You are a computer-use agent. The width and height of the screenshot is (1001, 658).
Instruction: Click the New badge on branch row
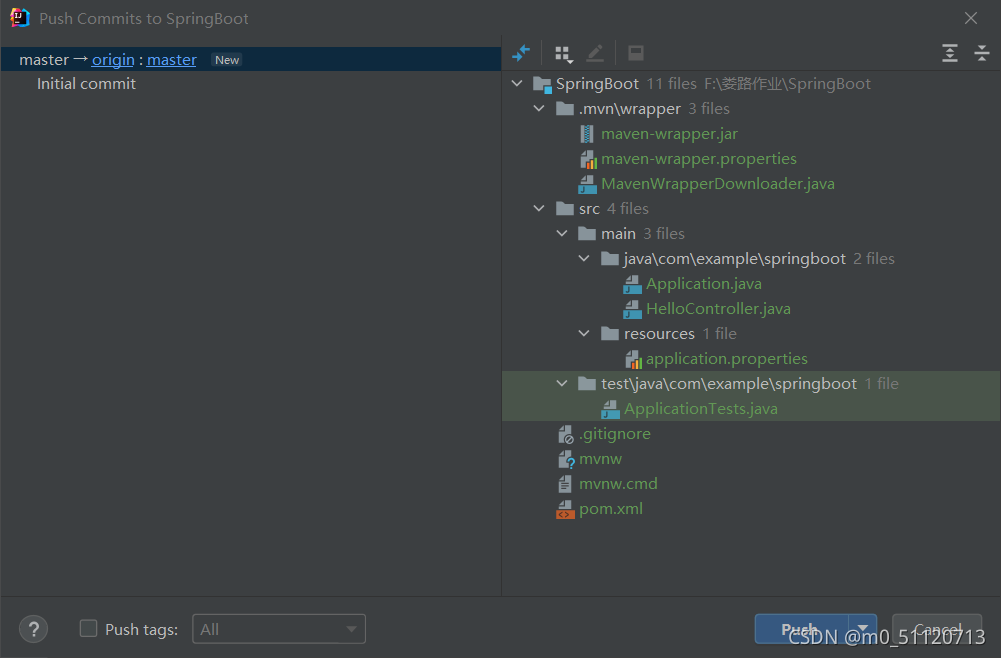click(x=227, y=60)
